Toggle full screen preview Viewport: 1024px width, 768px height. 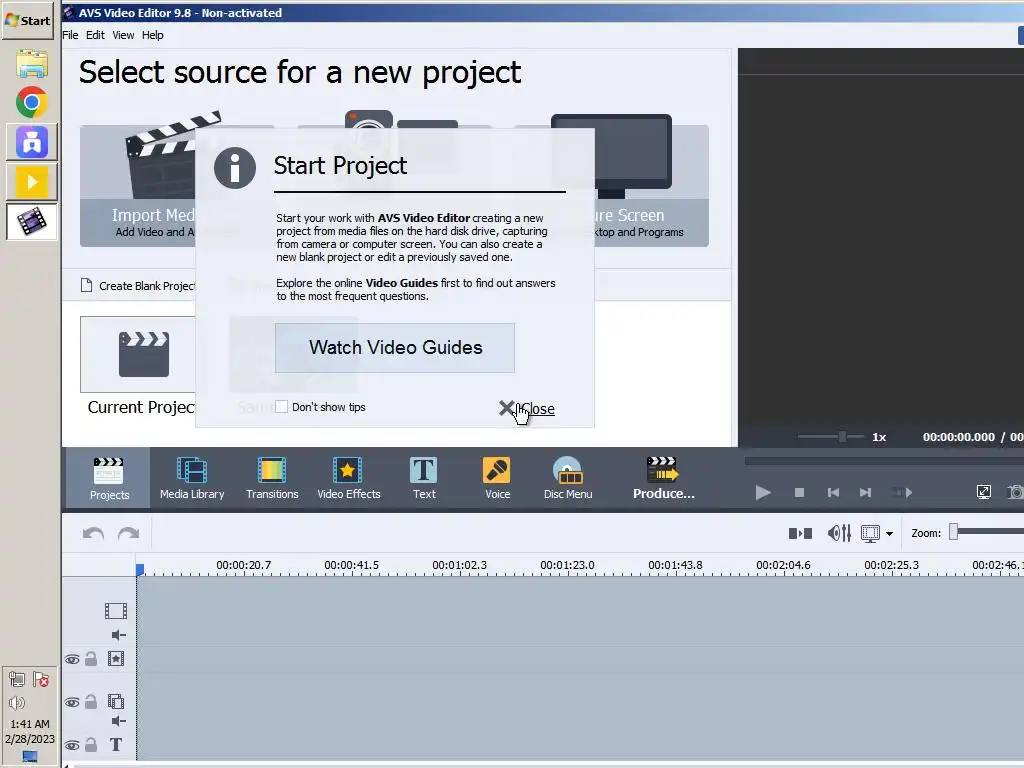984,492
